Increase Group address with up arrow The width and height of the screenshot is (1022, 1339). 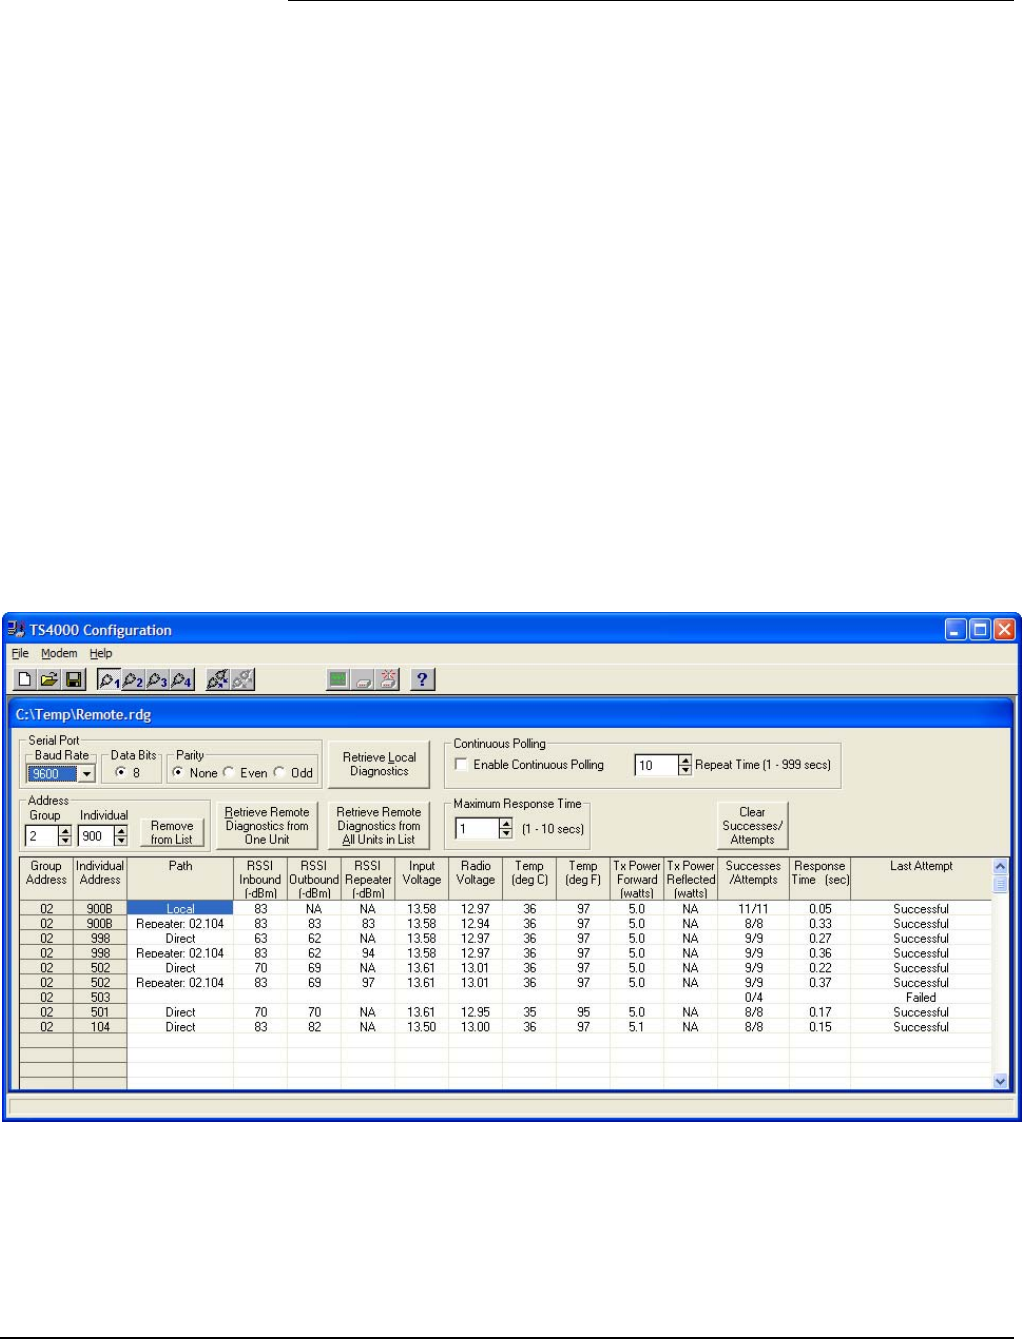click(66, 831)
